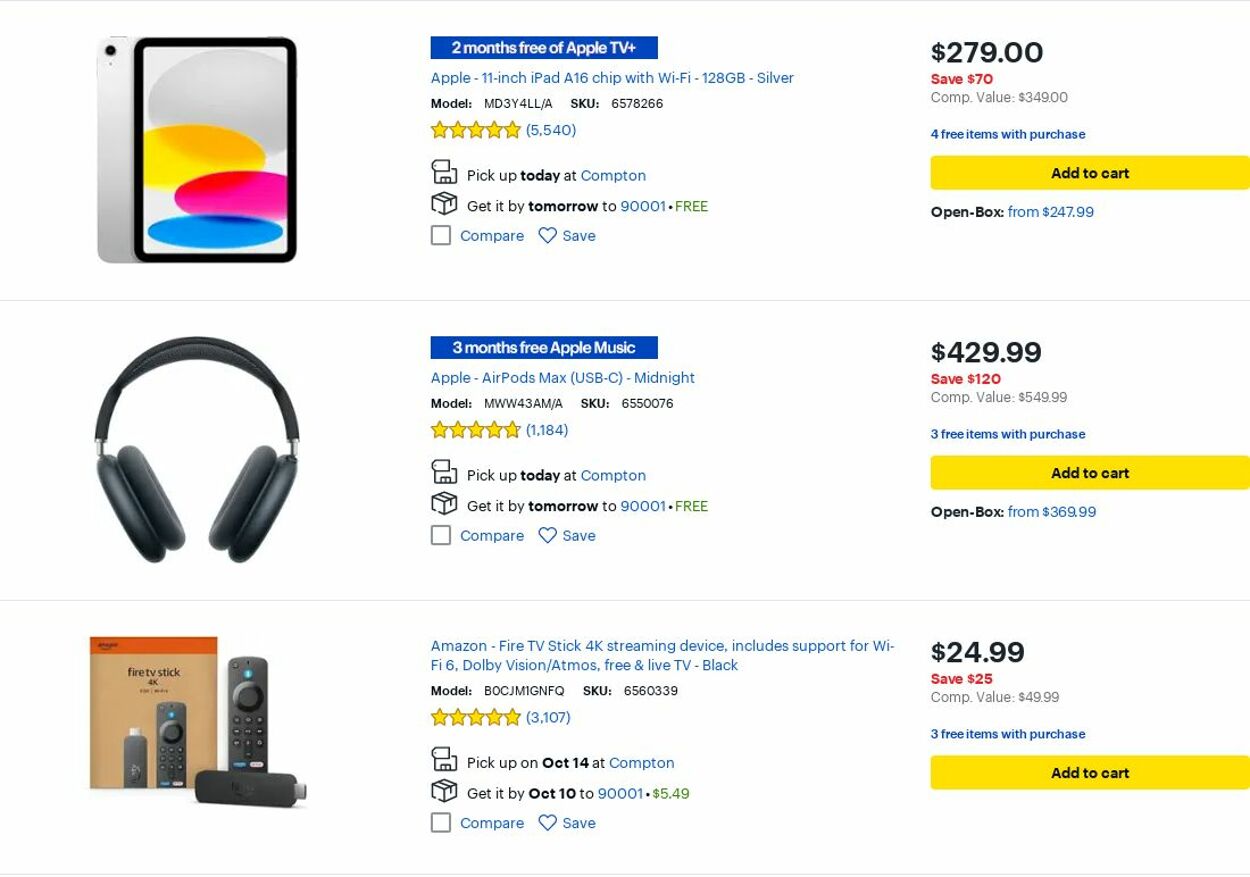This screenshot has height=877, width=1250.
Task: Click the heart Save icon for iPad
Action: click(547, 236)
